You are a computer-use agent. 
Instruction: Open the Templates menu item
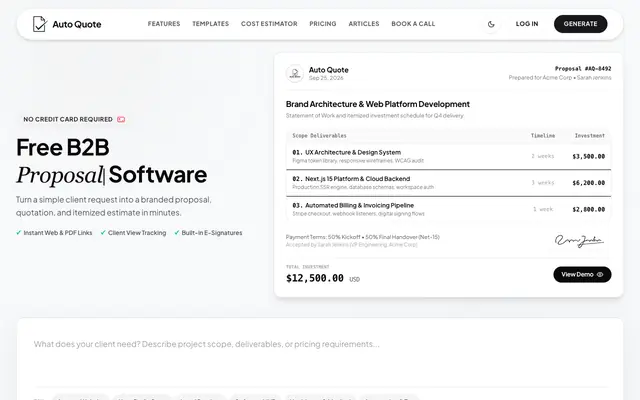211,24
